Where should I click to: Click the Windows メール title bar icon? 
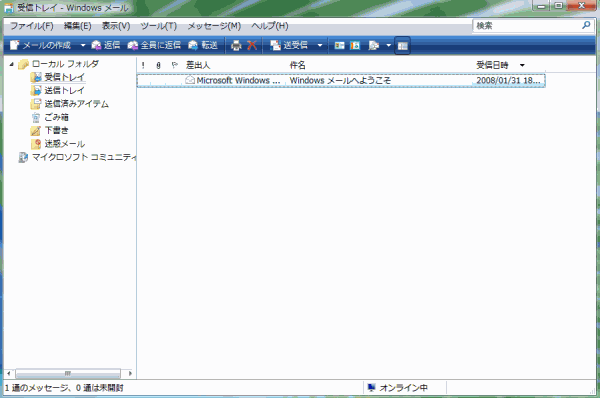tap(8, 8)
